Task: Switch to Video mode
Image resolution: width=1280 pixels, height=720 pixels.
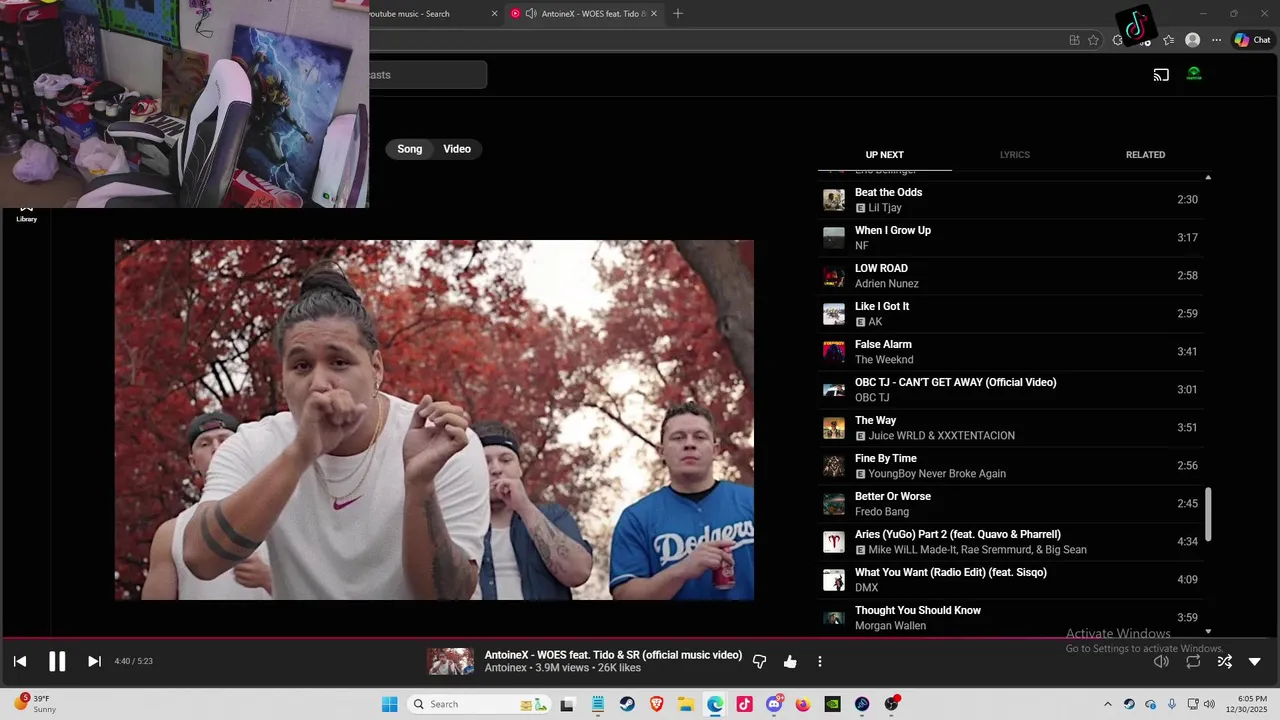Action: tap(457, 149)
